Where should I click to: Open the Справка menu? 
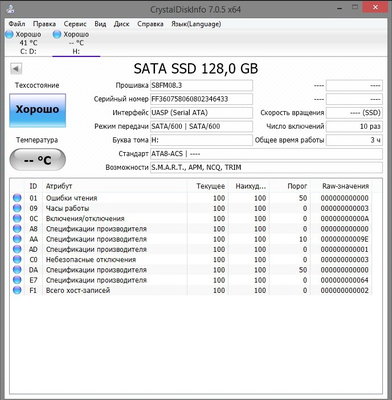pos(150,24)
